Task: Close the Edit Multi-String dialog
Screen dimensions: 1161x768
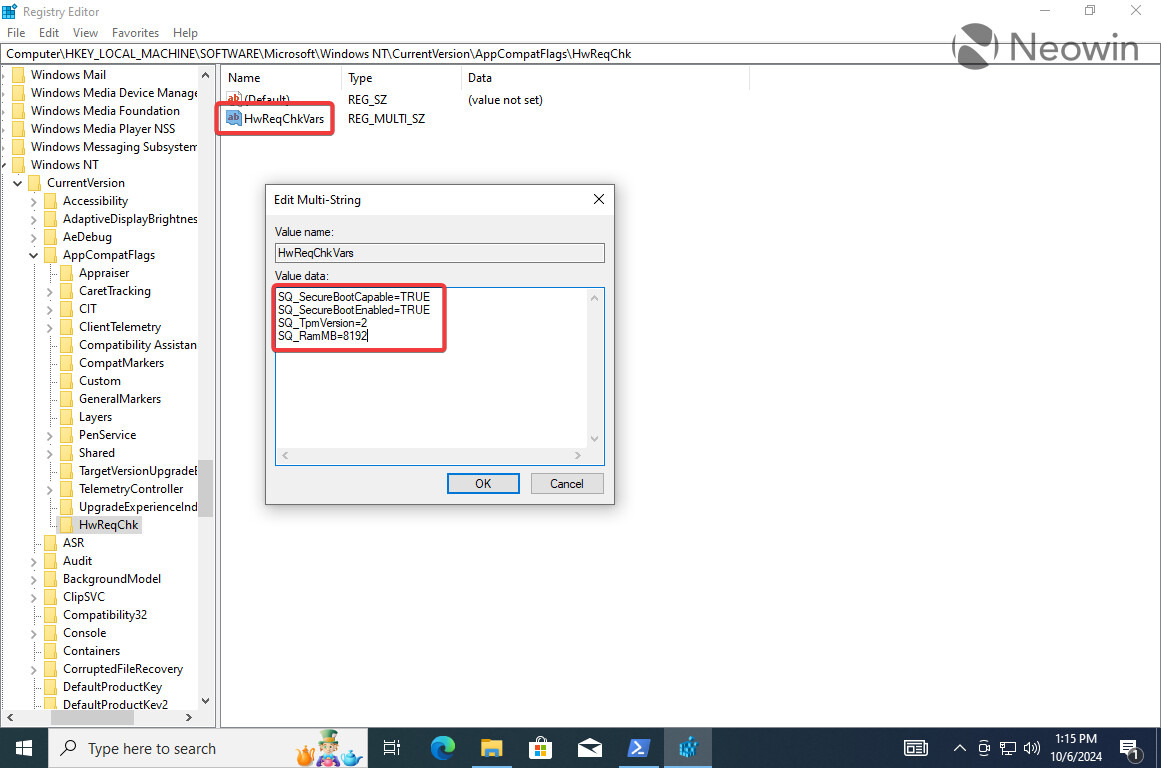Action: 598,199
